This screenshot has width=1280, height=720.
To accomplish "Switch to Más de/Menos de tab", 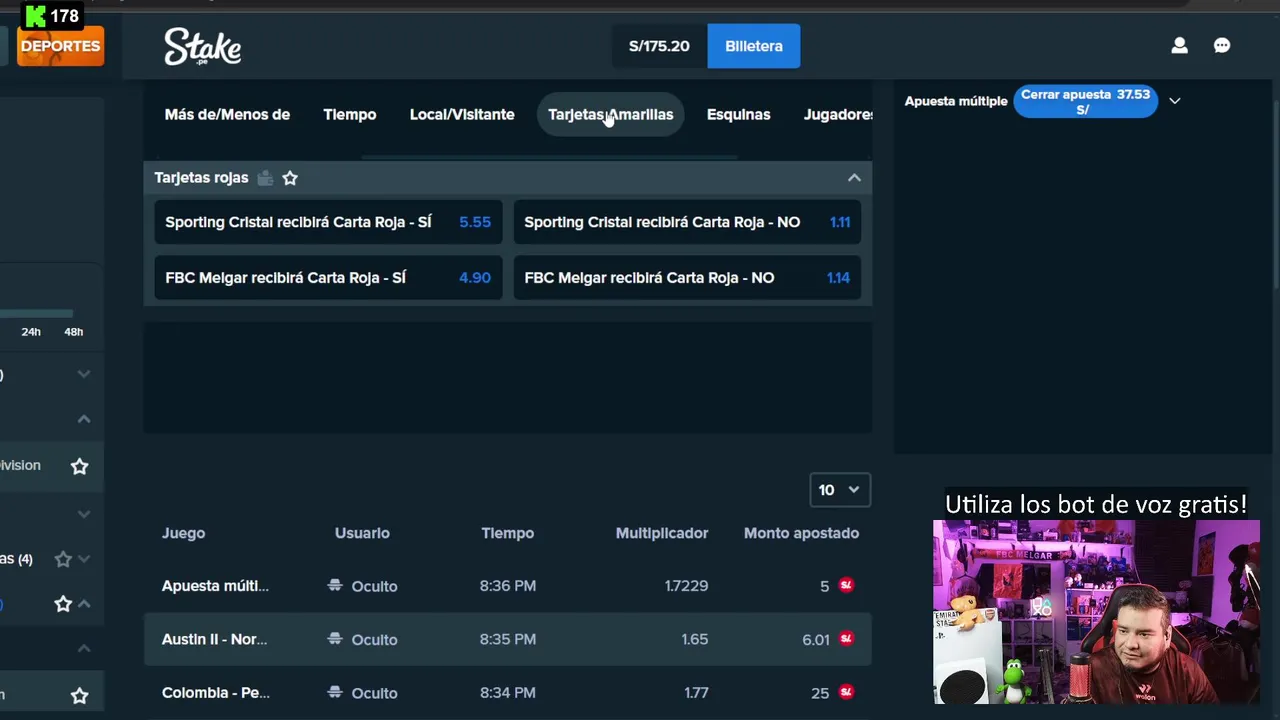I will (x=227, y=115).
